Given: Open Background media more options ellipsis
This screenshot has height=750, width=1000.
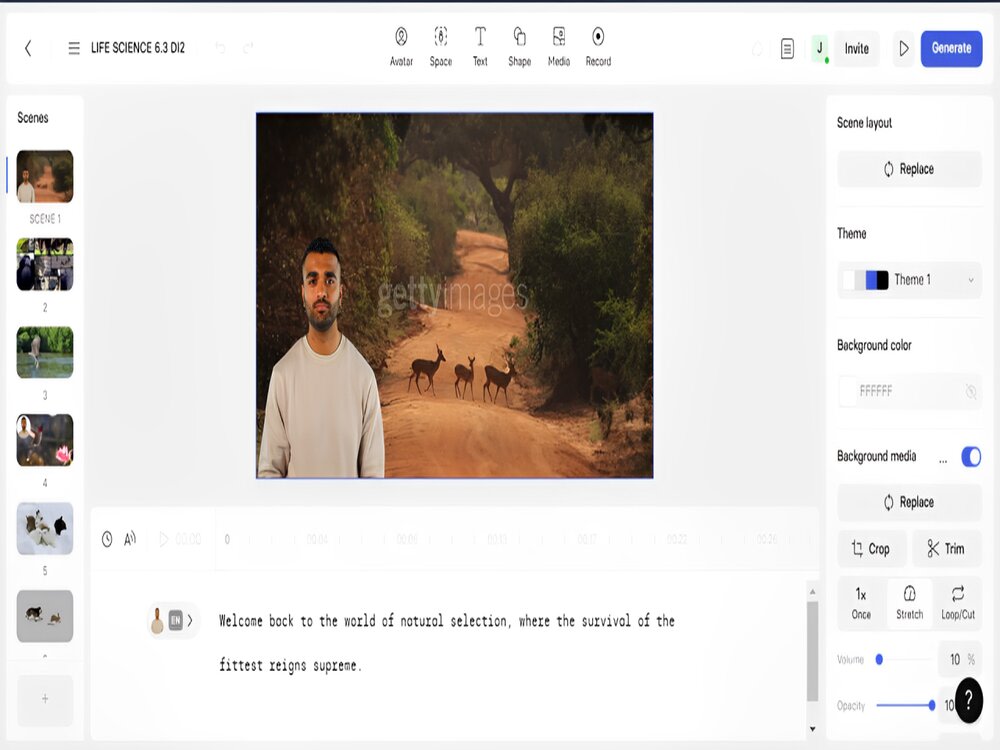Looking at the screenshot, I should 943,459.
